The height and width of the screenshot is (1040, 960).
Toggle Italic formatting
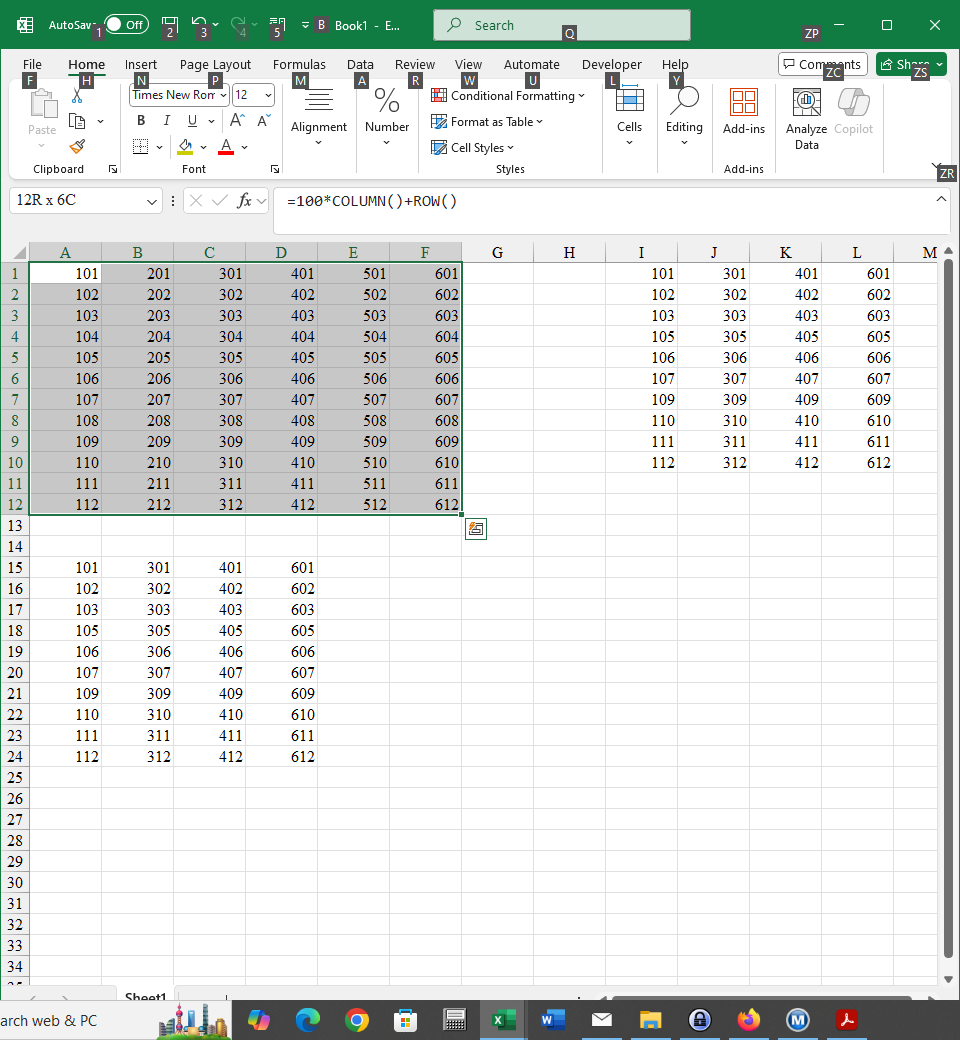167,121
